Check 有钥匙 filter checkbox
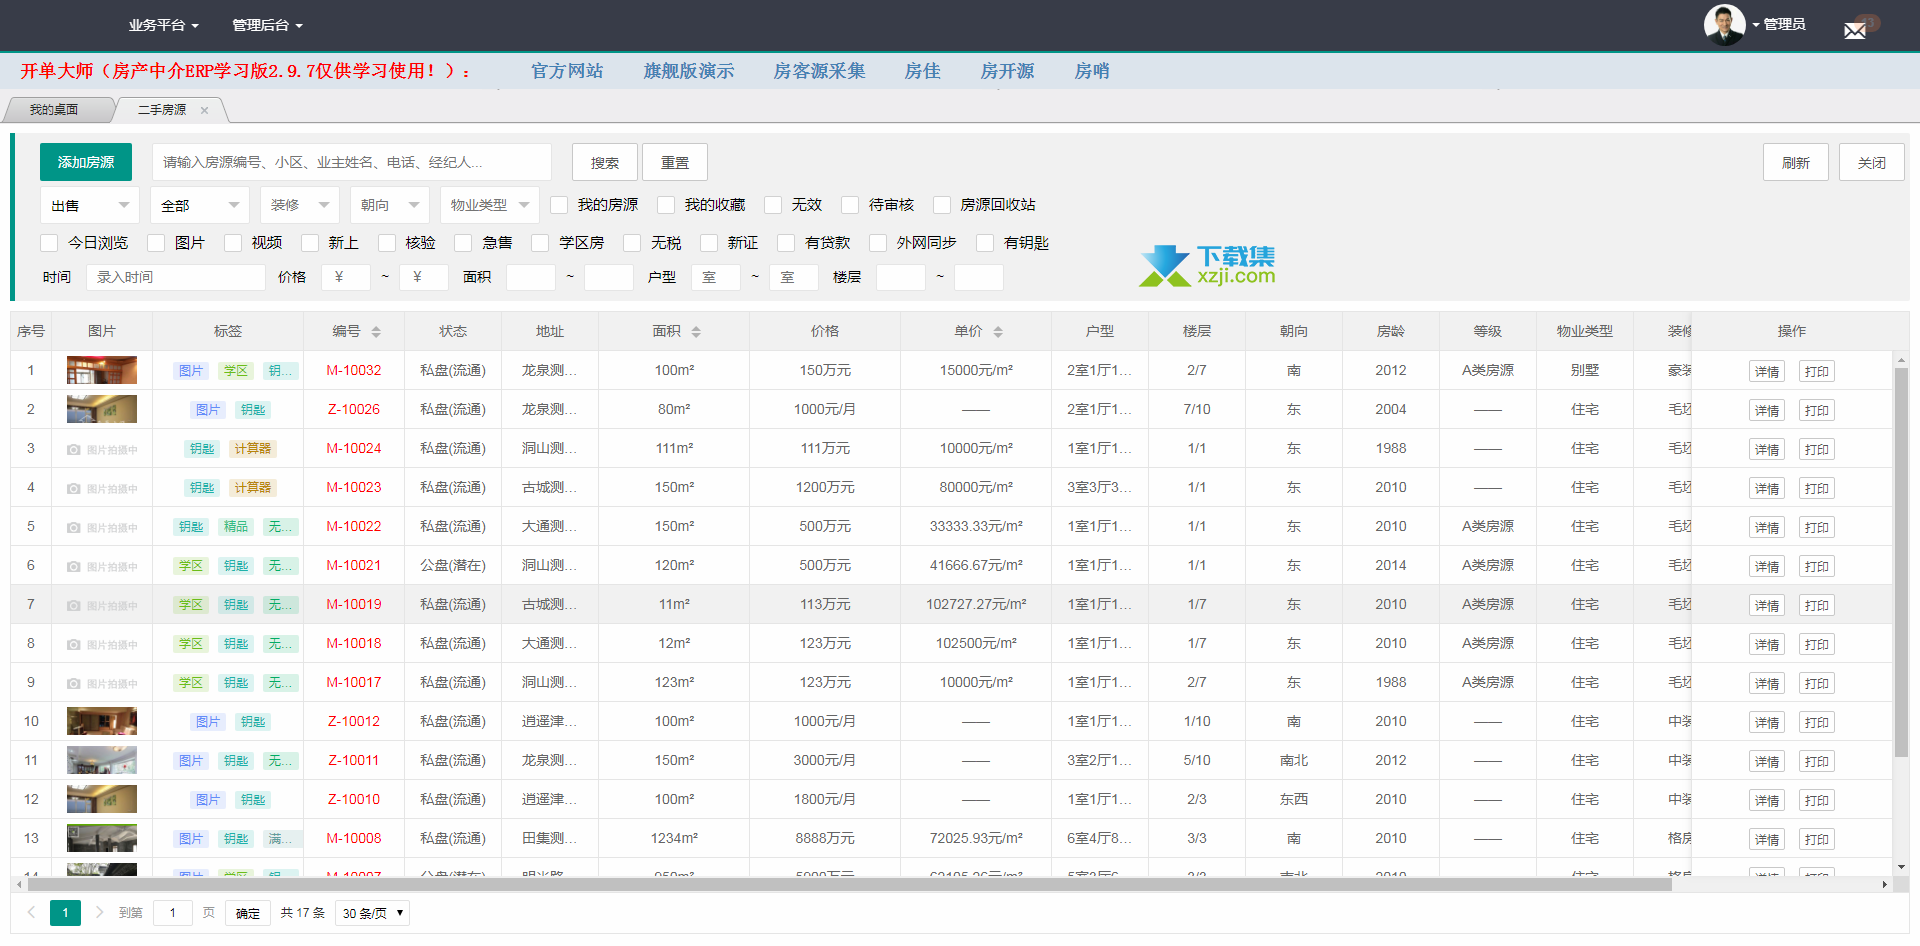Screen dimensions: 1920x946 (985, 243)
